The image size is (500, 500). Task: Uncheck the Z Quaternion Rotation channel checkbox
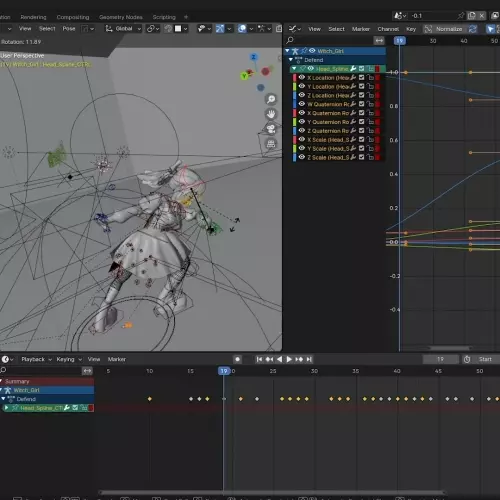coord(362,131)
